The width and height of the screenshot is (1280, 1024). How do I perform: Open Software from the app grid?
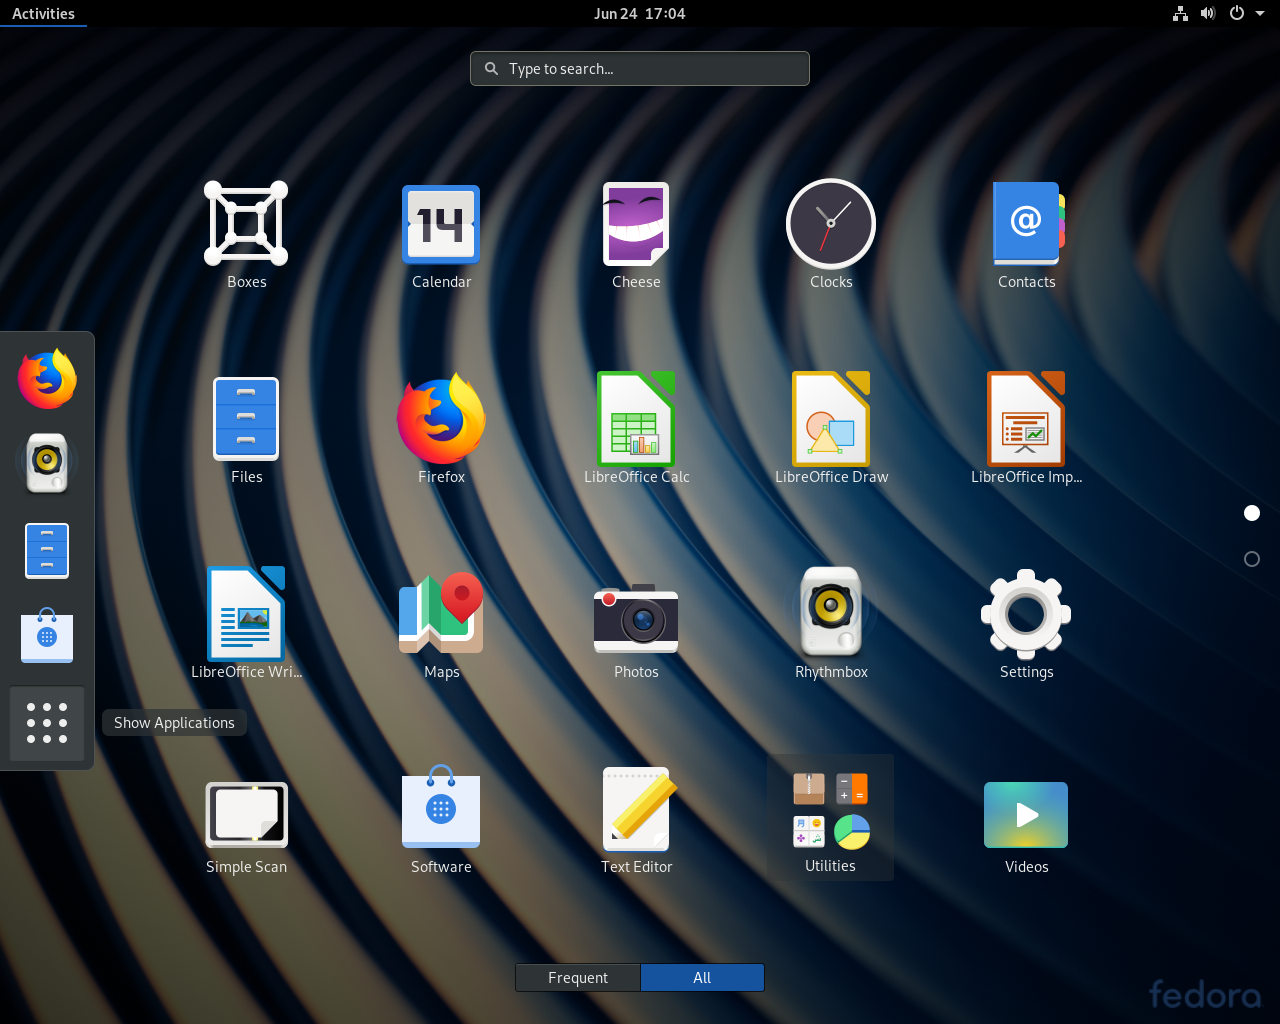(x=441, y=821)
